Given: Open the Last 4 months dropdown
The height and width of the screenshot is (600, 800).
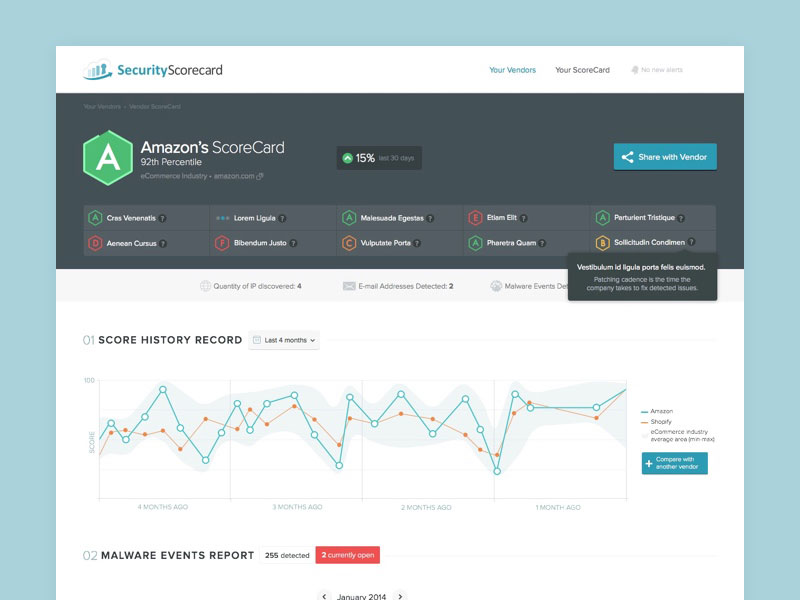Looking at the screenshot, I should (284, 340).
